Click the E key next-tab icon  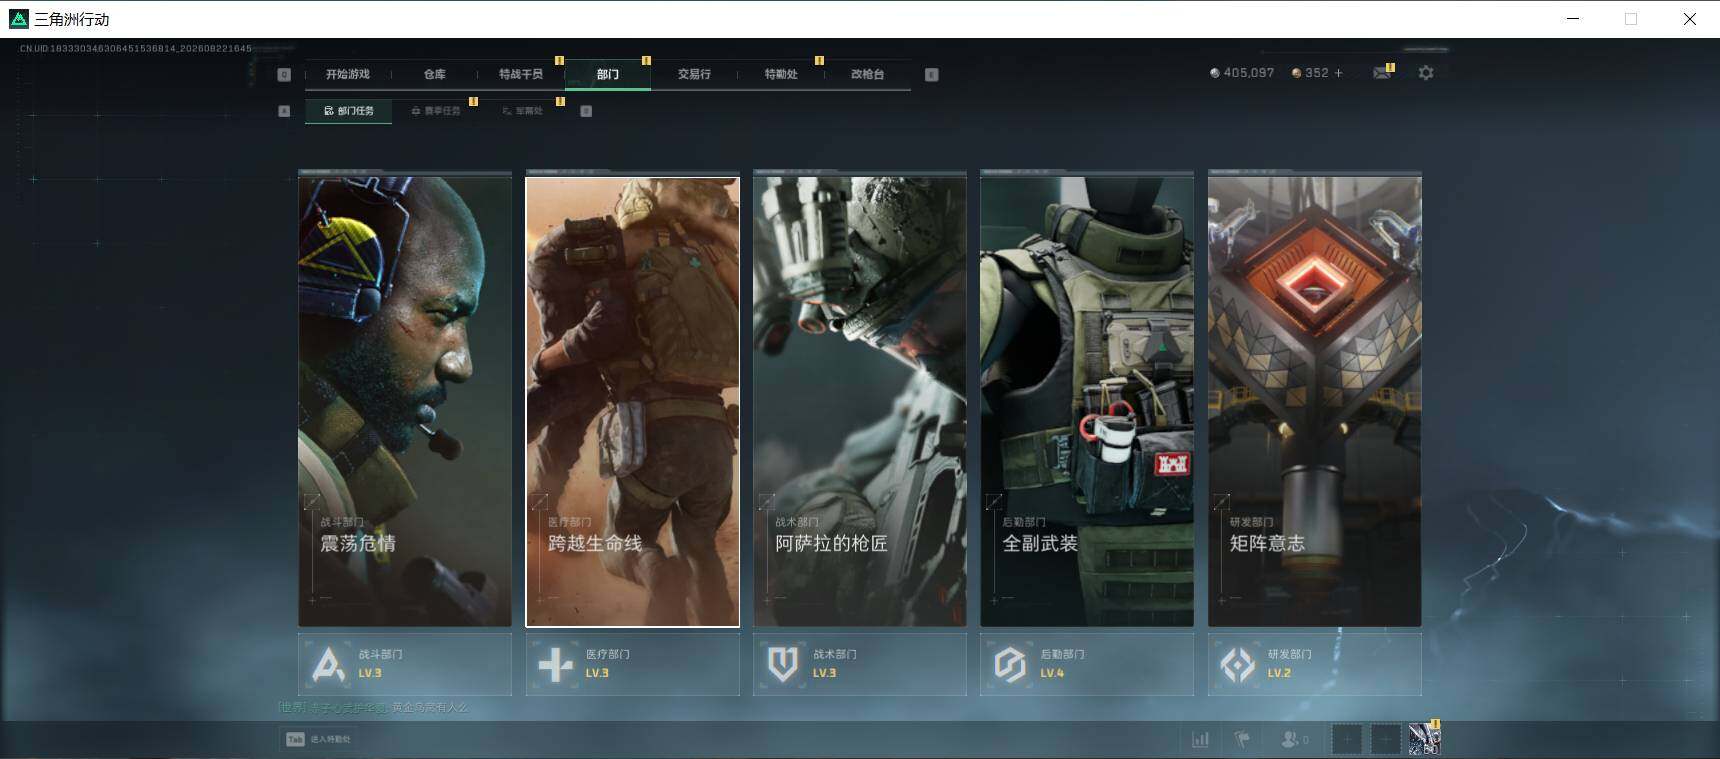tap(932, 75)
